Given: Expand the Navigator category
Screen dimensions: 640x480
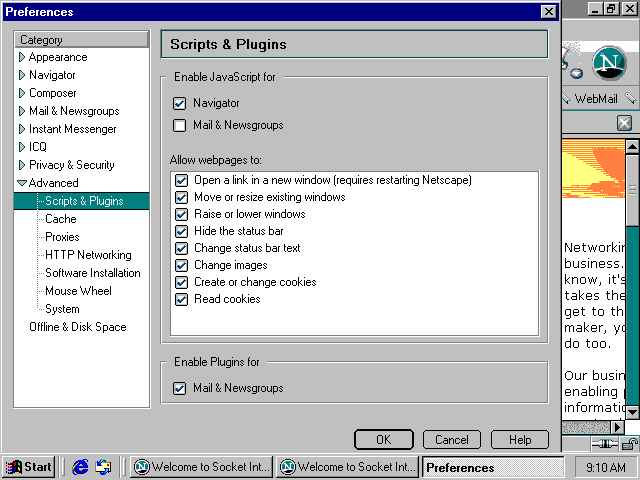Looking at the screenshot, I should pos(22,75).
